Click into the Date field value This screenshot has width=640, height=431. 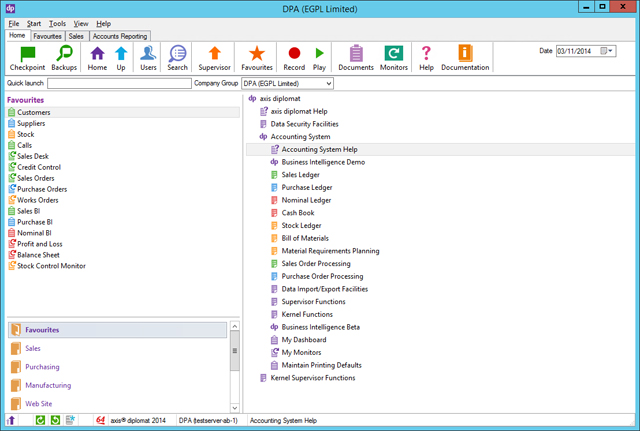click(x=574, y=51)
